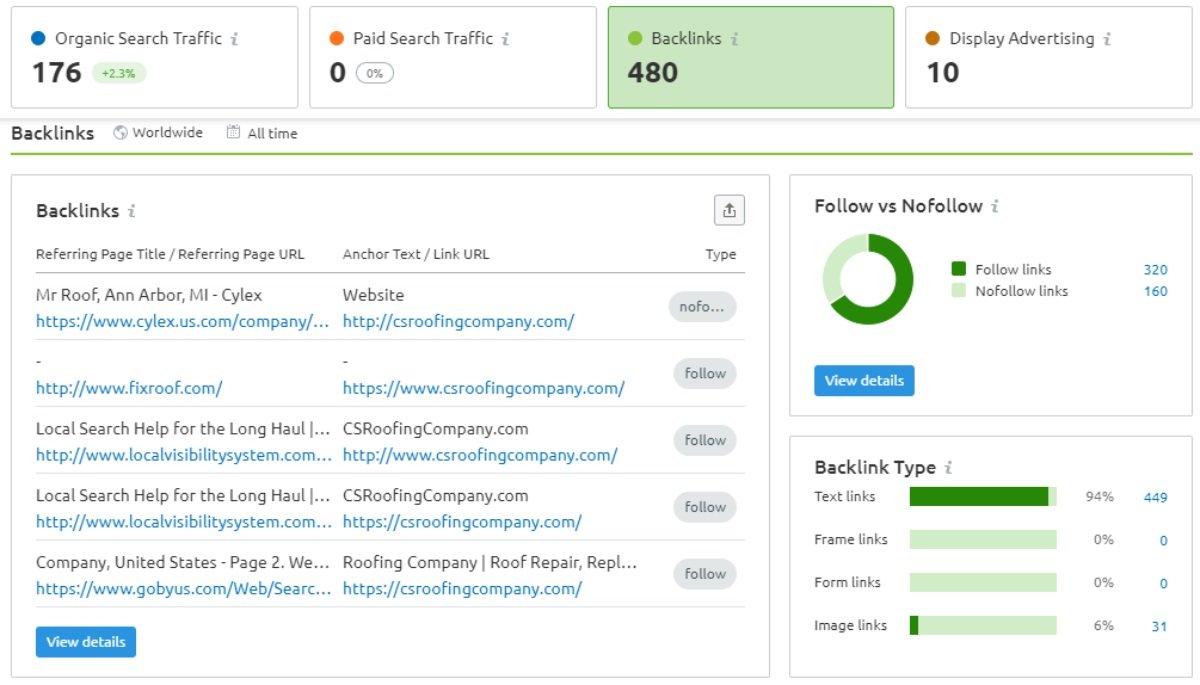Select the Paid Search Traffic card

click(x=452, y=57)
